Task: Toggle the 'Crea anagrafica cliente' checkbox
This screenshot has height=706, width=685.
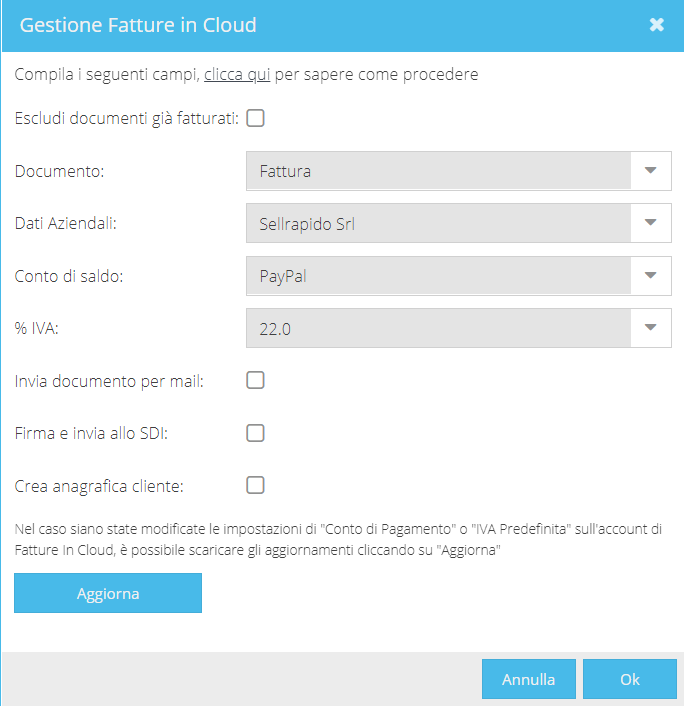Action: click(x=255, y=485)
